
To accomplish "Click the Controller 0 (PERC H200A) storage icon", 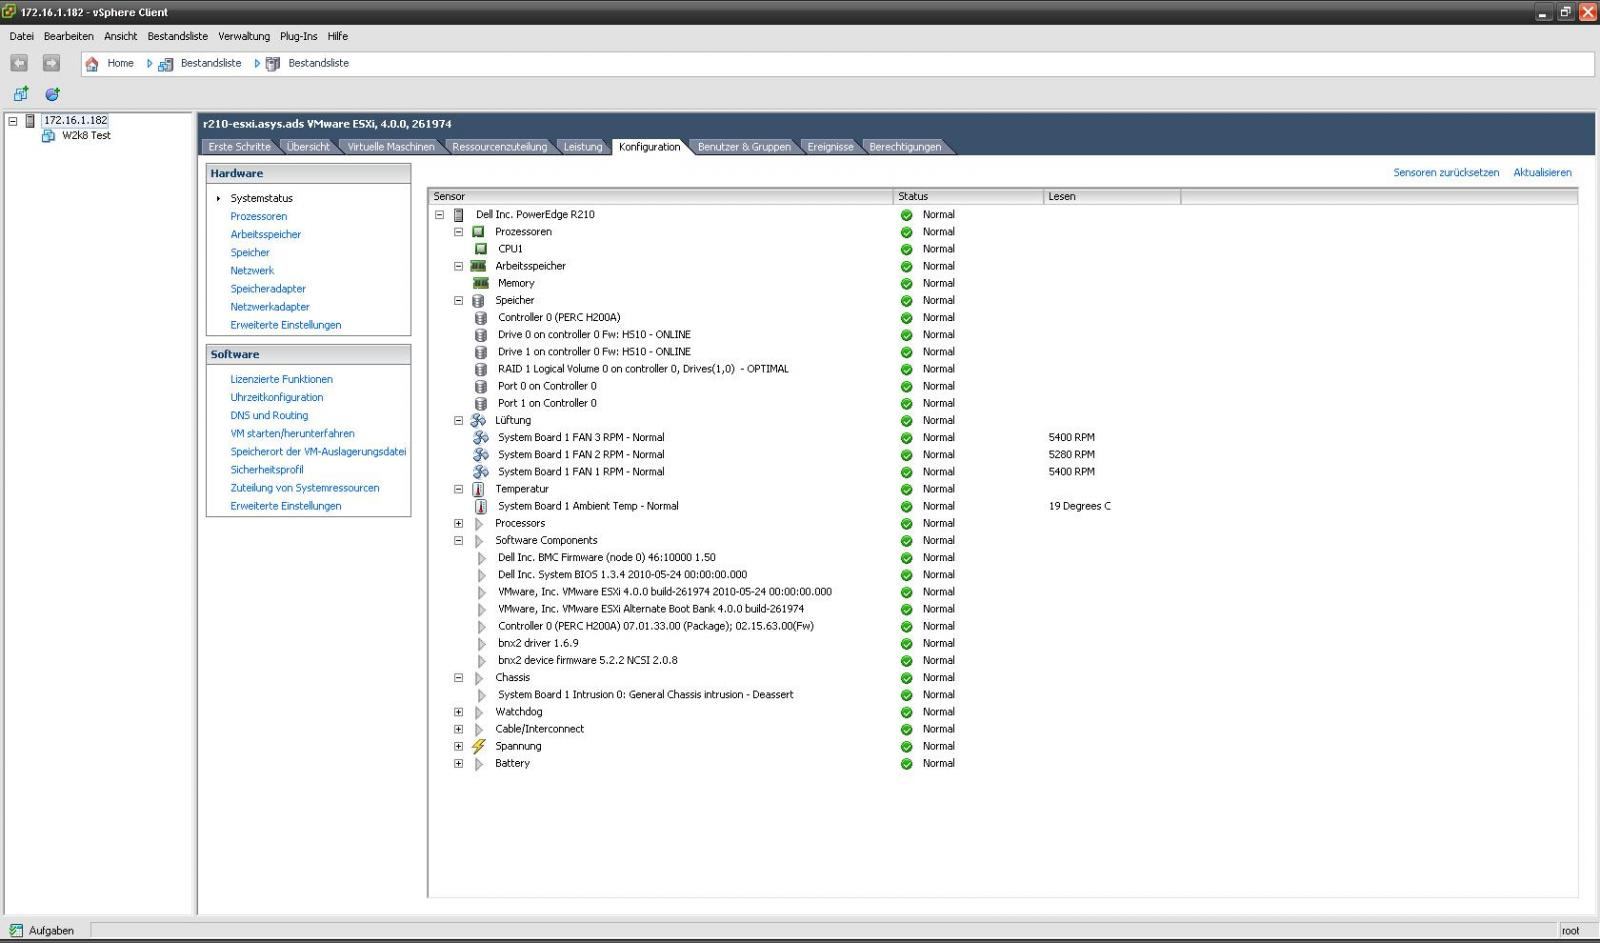I will [x=481, y=318].
